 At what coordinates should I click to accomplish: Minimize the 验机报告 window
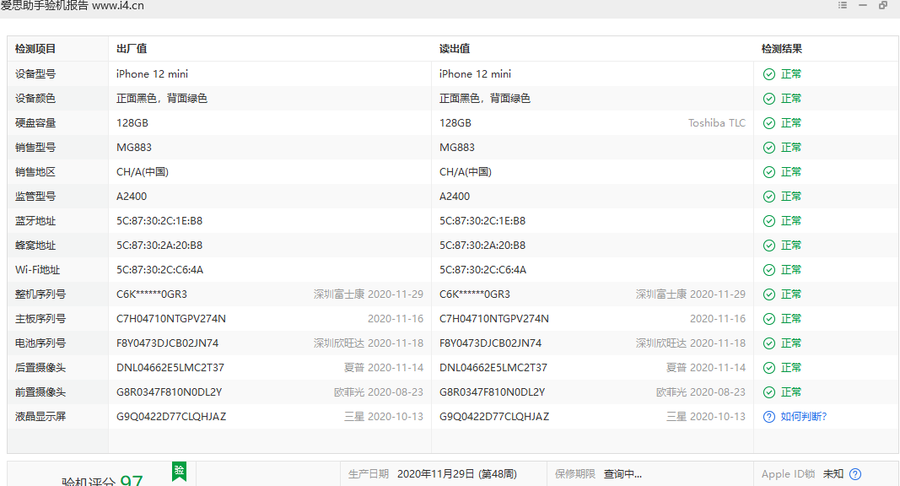tap(863, 6)
